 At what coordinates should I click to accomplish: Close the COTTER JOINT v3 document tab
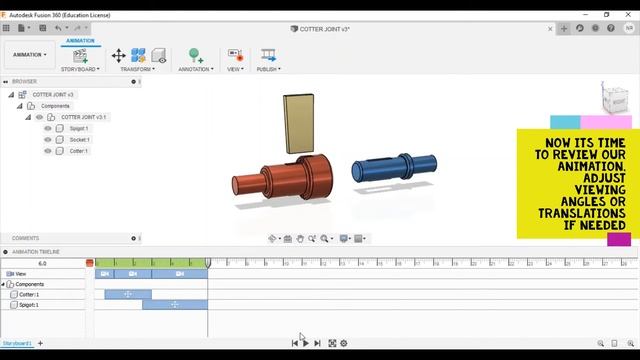550,29
